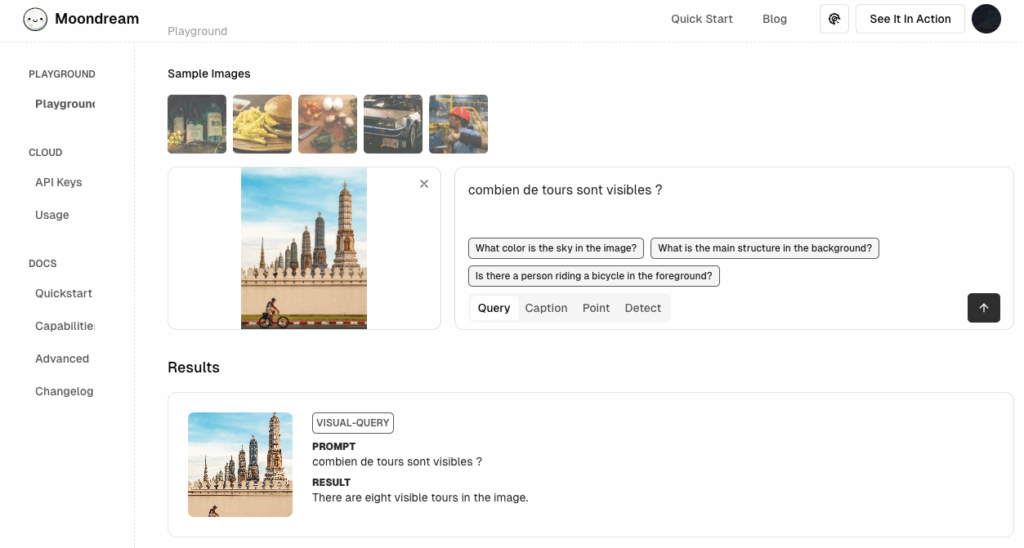Go to Changelog in sidebar
Viewport: 1024px width, 548px height.
pyautogui.click(x=64, y=391)
